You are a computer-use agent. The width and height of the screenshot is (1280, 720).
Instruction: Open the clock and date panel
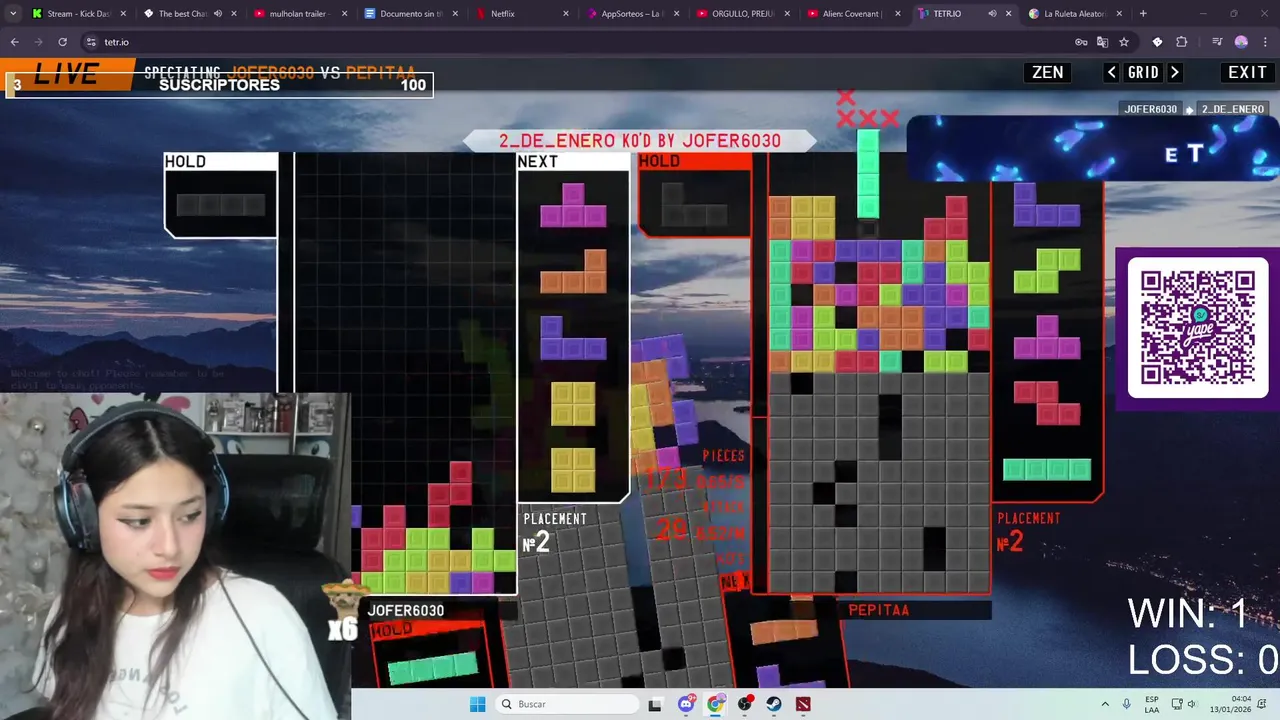[1232, 704]
